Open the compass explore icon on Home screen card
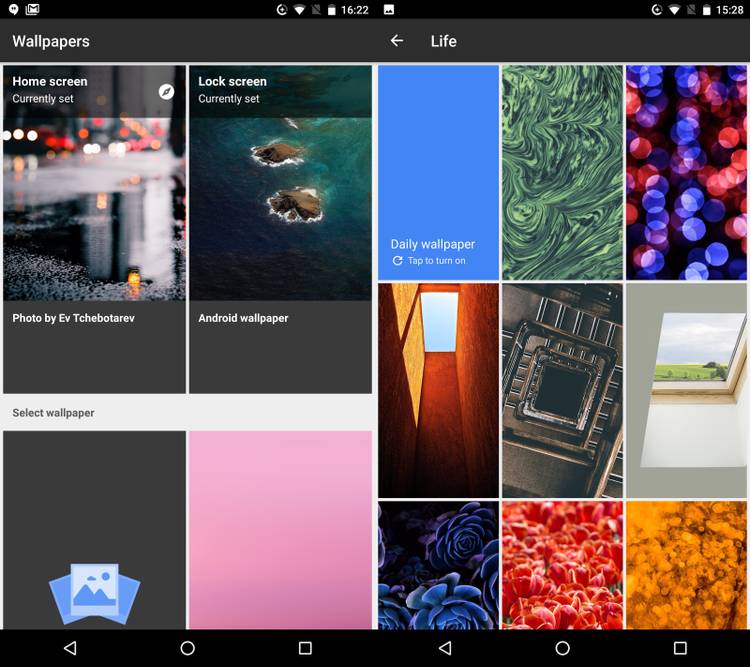This screenshot has height=667, width=750. coord(166,91)
